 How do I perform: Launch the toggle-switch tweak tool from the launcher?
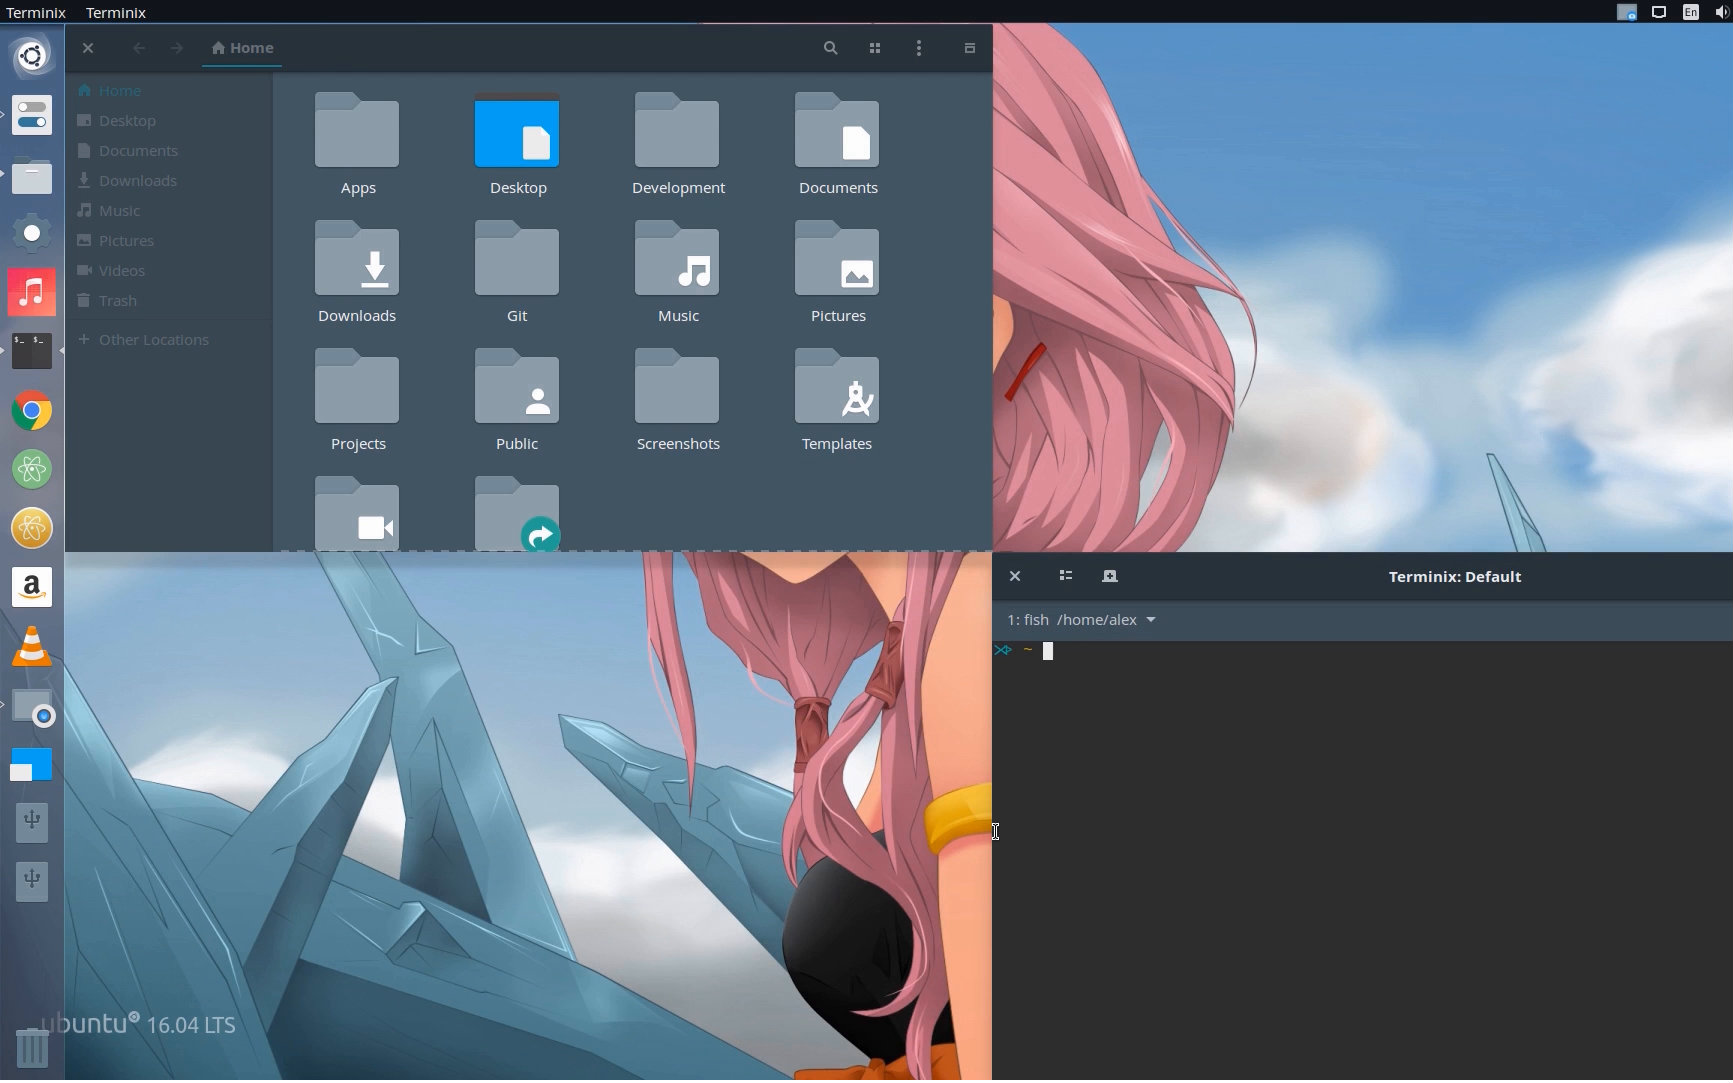pyautogui.click(x=32, y=115)
